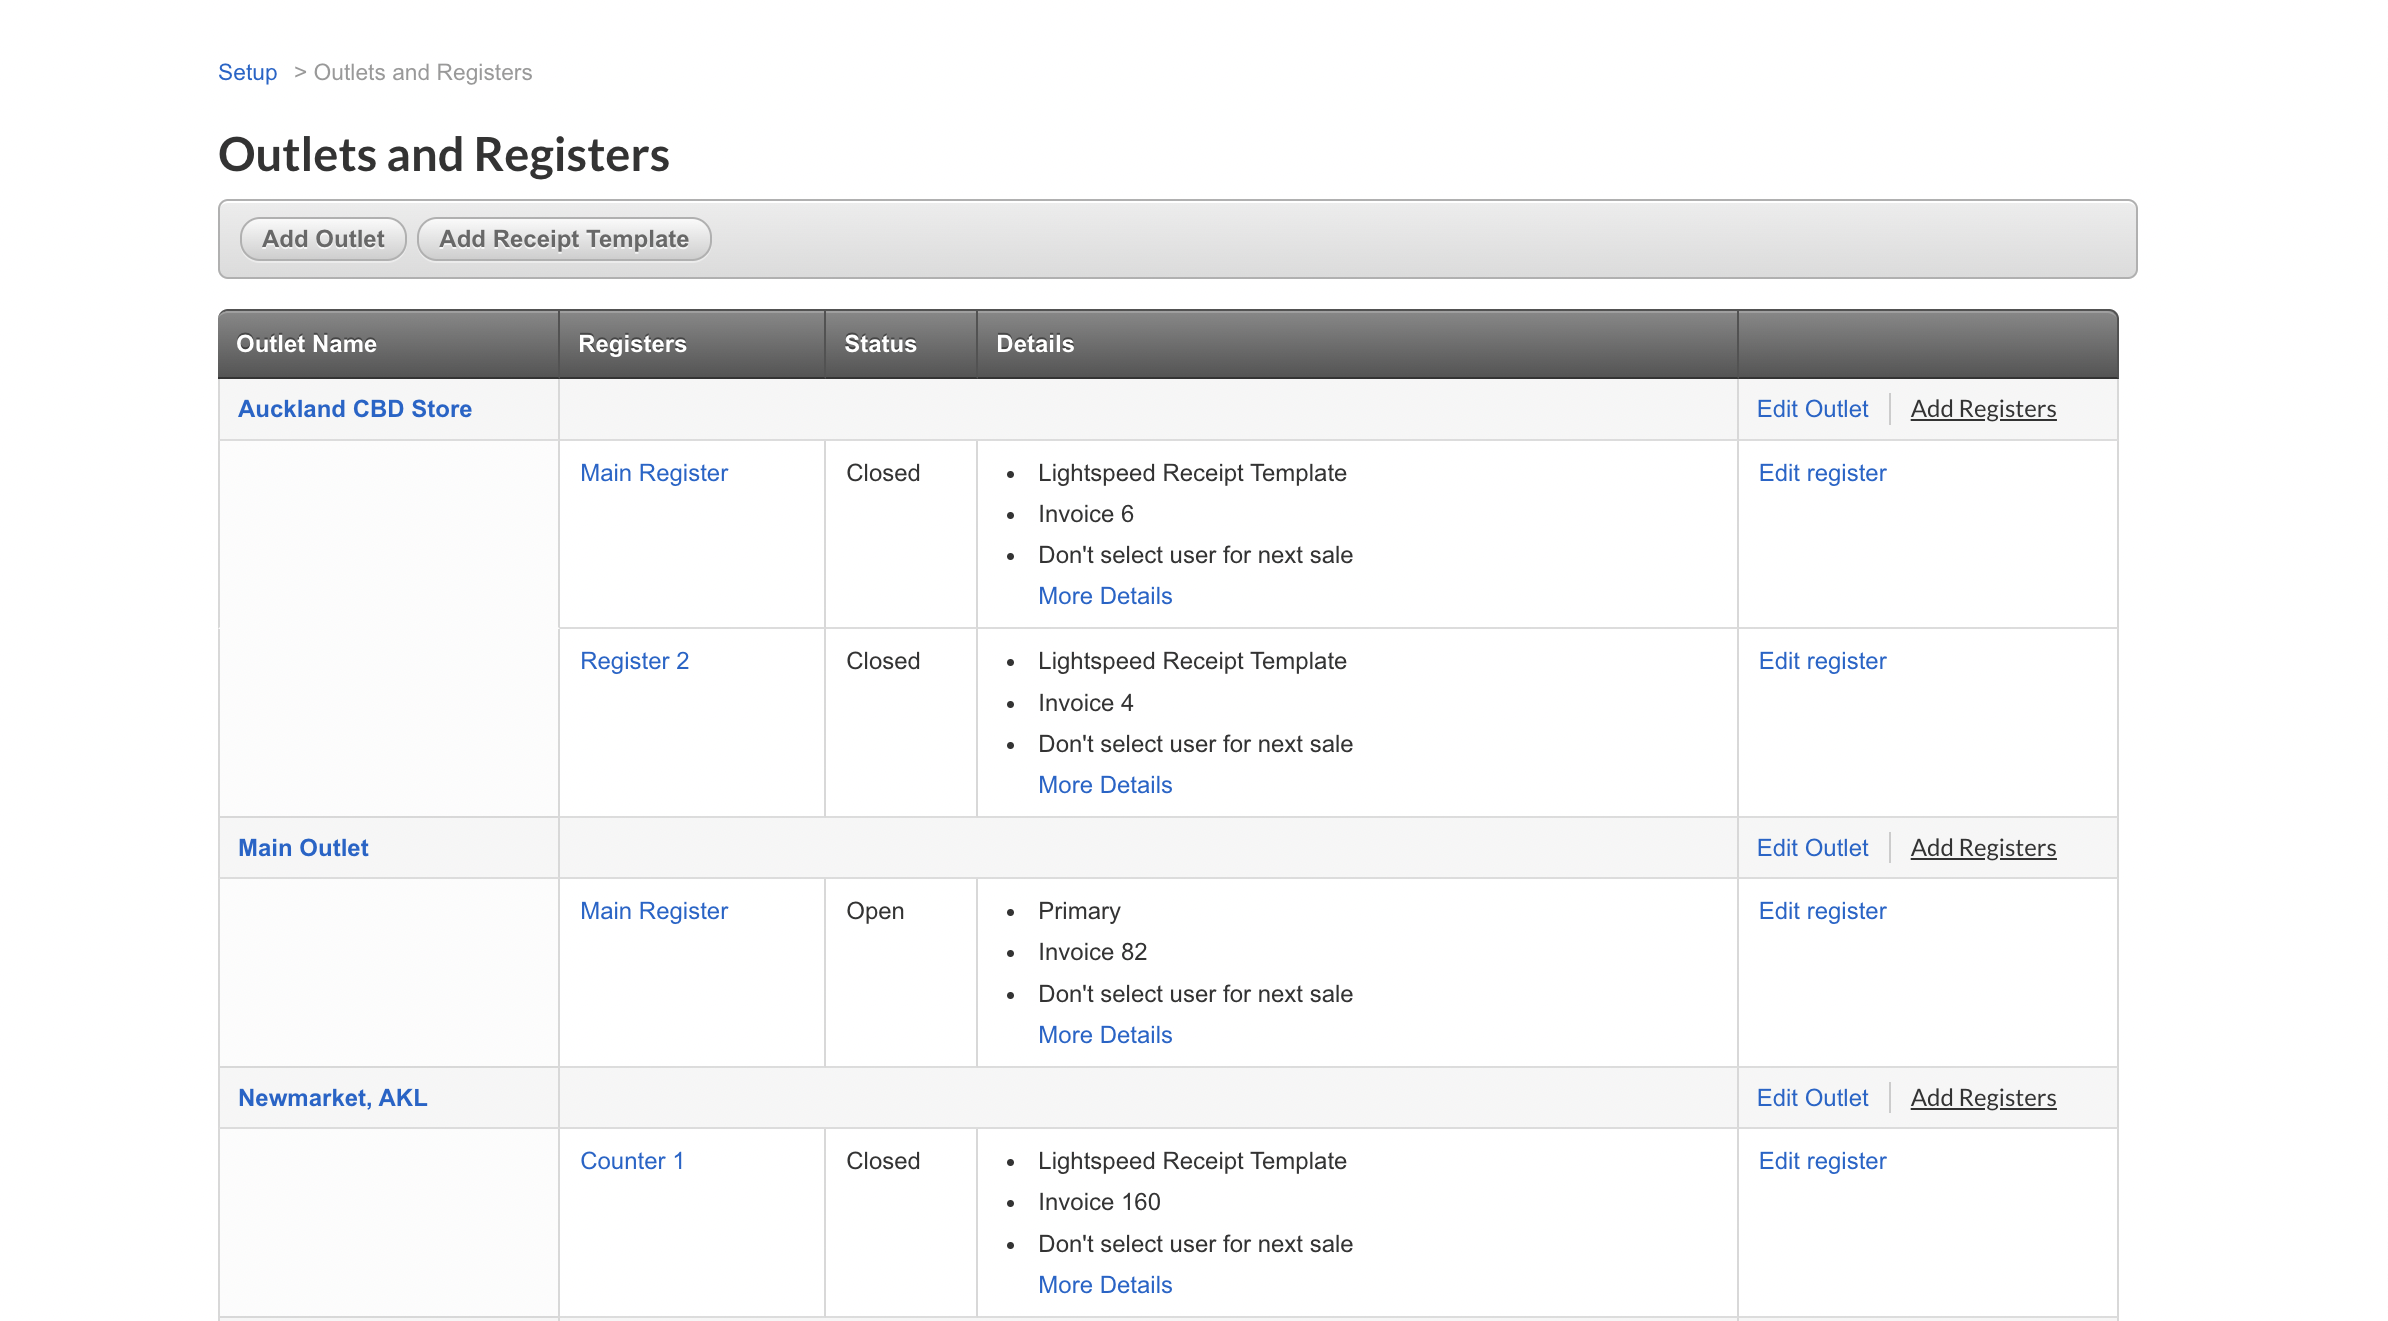Add Registers to Main Outlet
2388x1321 pixels.
(x=1983, y=847)
